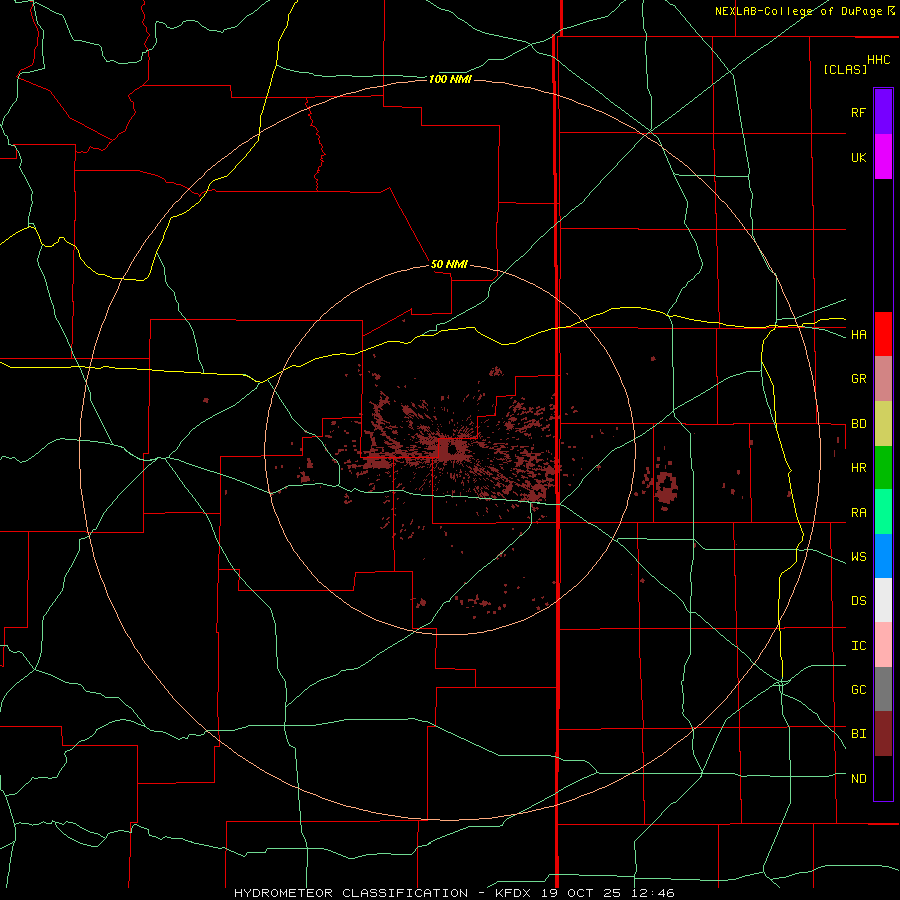
Task: Click the black ND legend swatch
Action: [x=883, y=778]
